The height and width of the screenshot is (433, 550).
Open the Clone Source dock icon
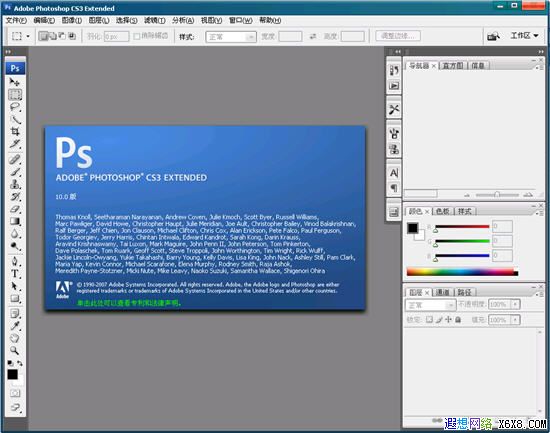394,149
